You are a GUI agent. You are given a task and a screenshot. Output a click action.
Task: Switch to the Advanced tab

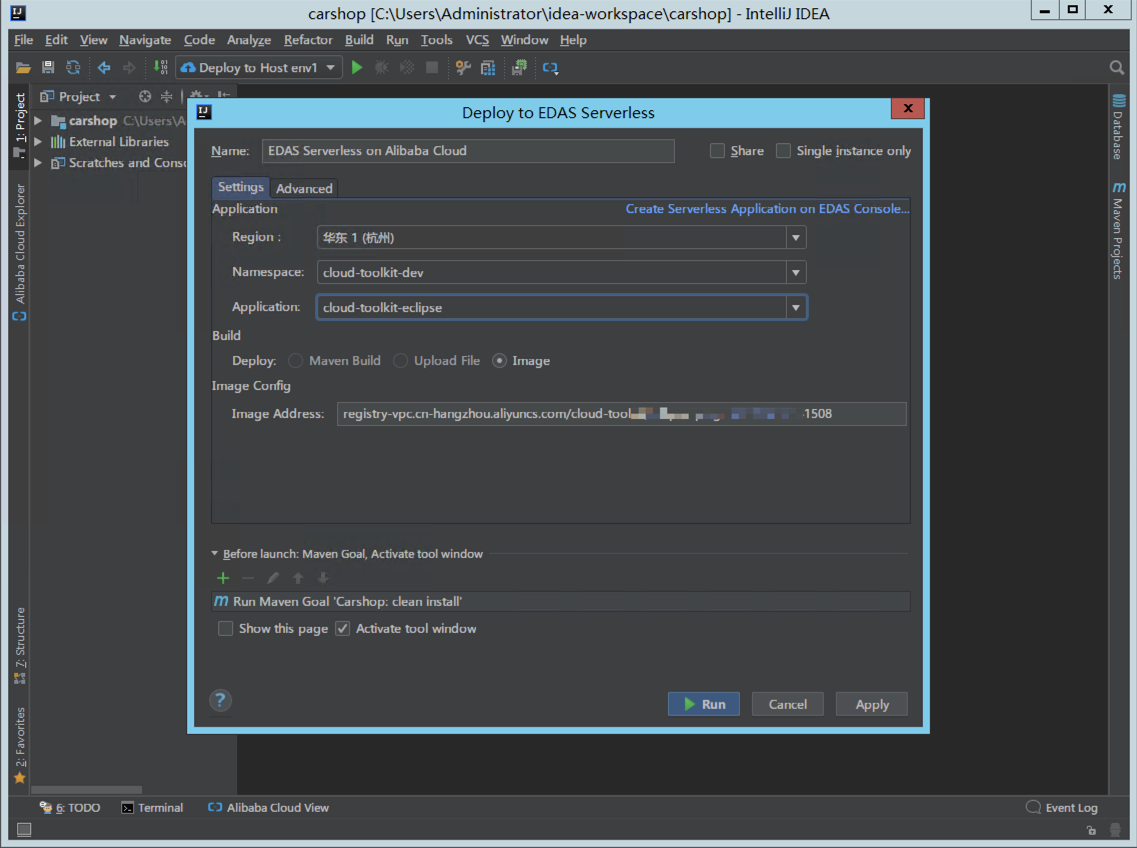click(x=304, y=189)
